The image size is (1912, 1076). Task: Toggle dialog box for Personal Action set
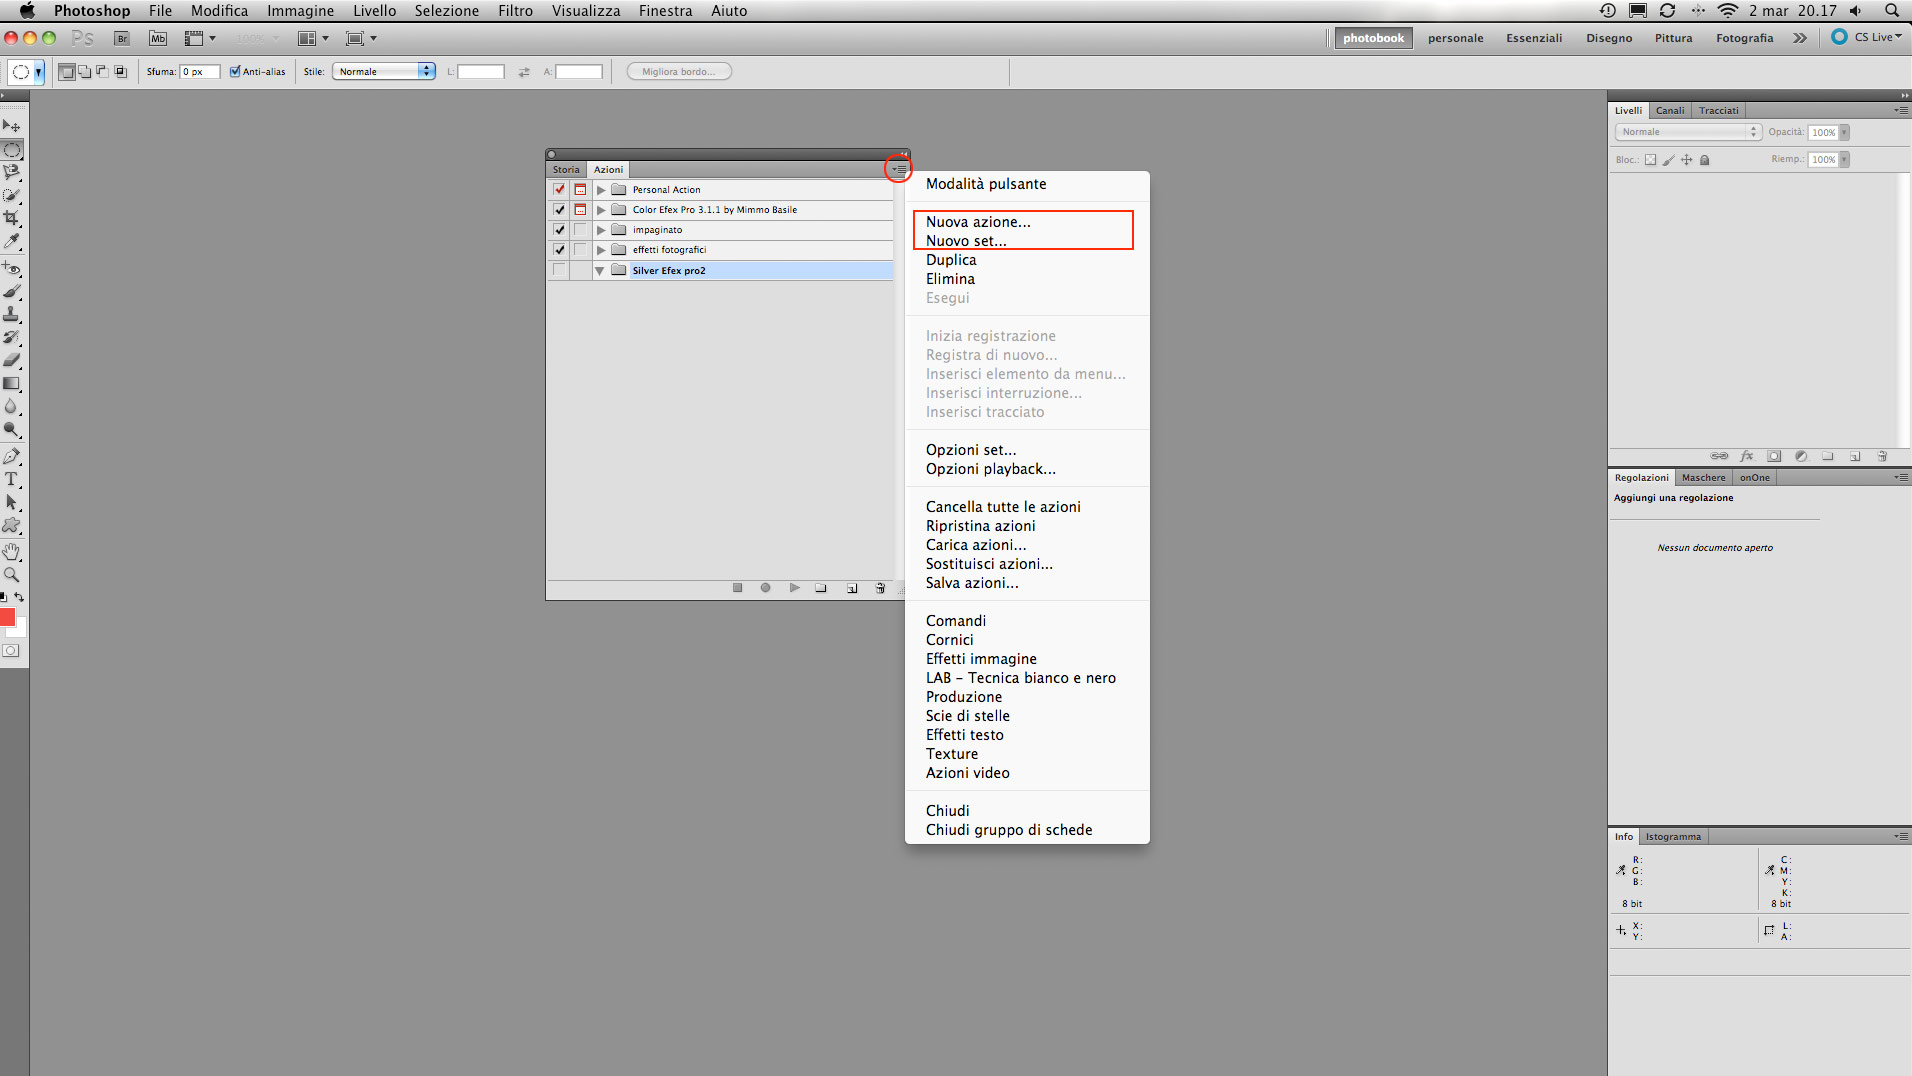tap(580, 189)
